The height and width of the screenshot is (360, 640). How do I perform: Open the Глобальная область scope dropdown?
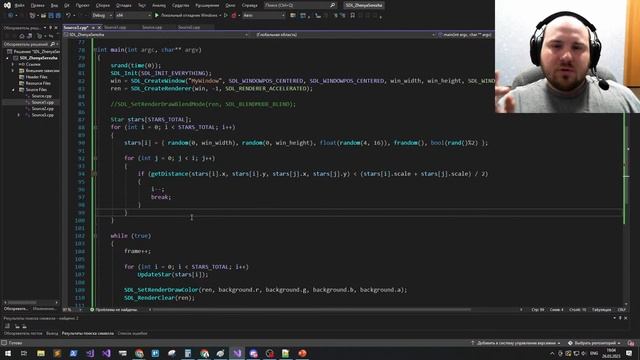click(343, 35)
